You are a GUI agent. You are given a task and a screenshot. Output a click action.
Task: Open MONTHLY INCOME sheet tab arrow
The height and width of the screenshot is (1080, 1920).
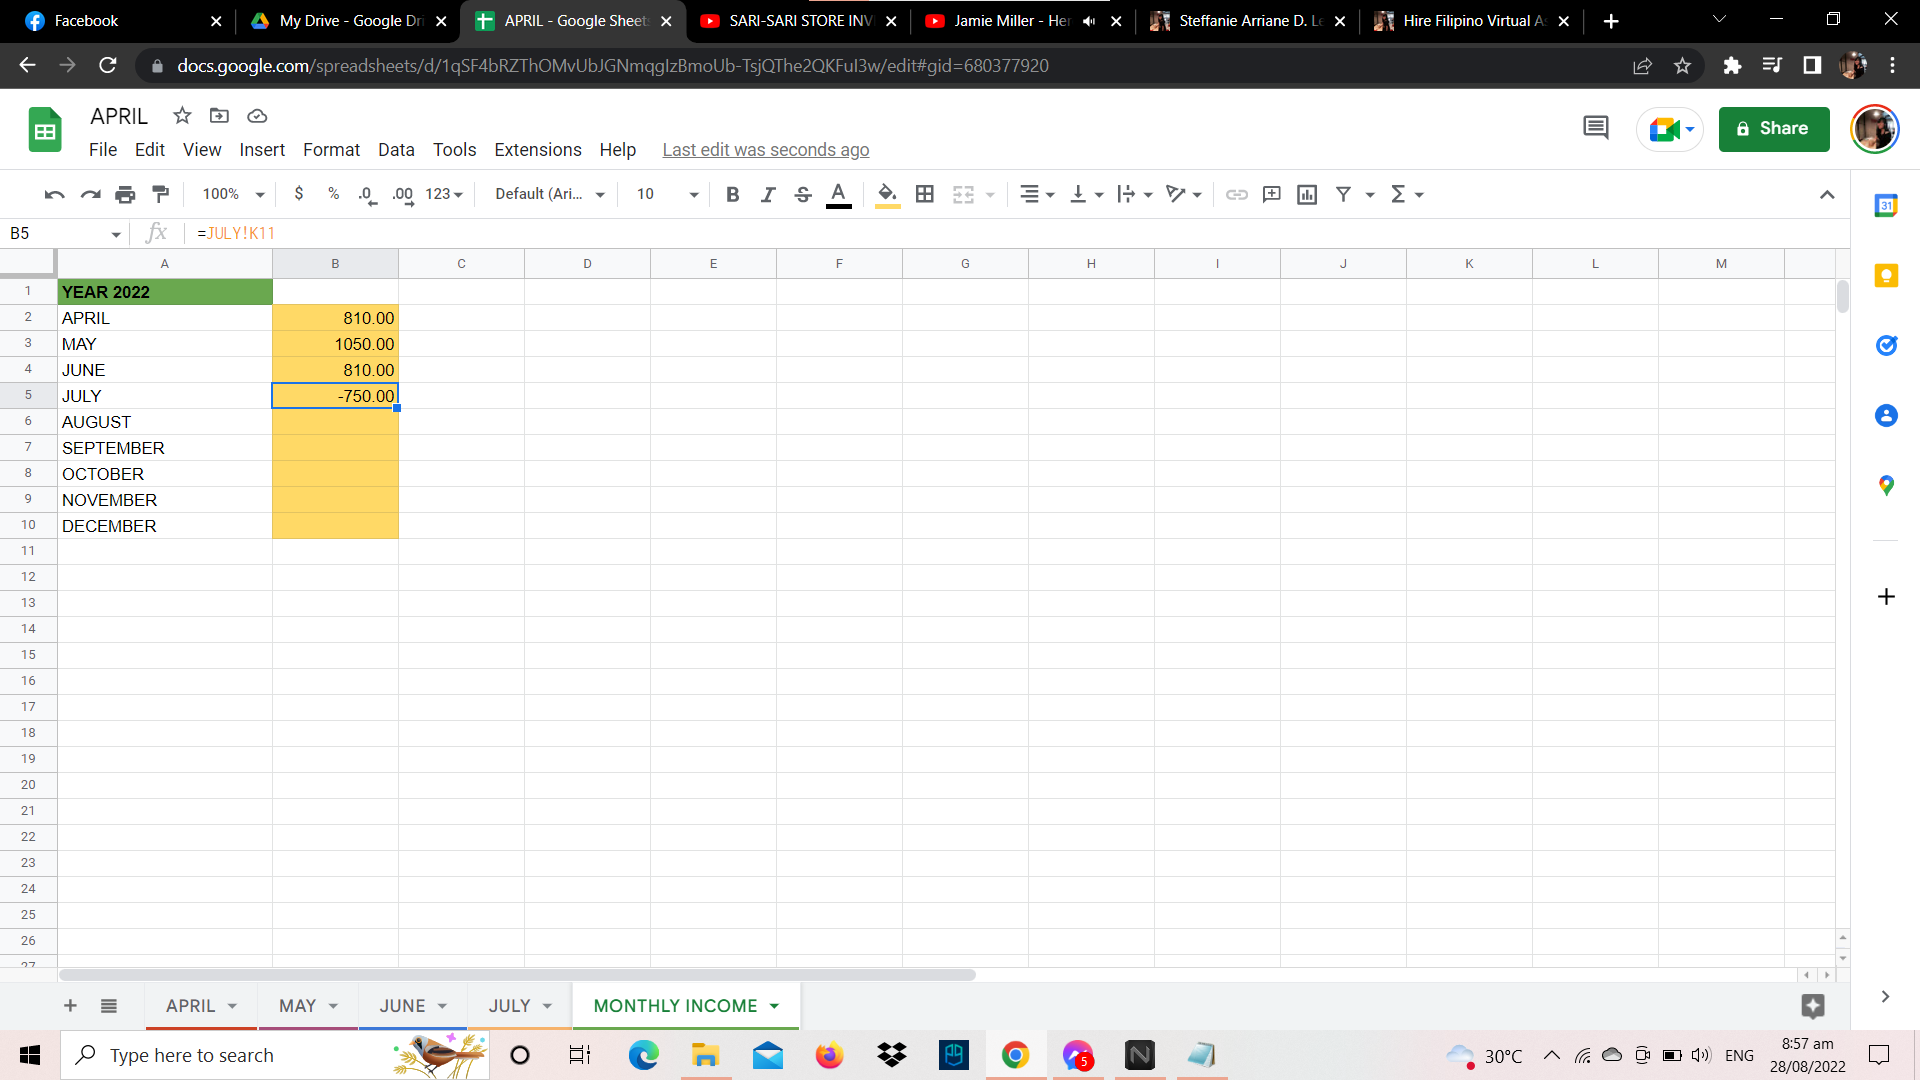775,1006
